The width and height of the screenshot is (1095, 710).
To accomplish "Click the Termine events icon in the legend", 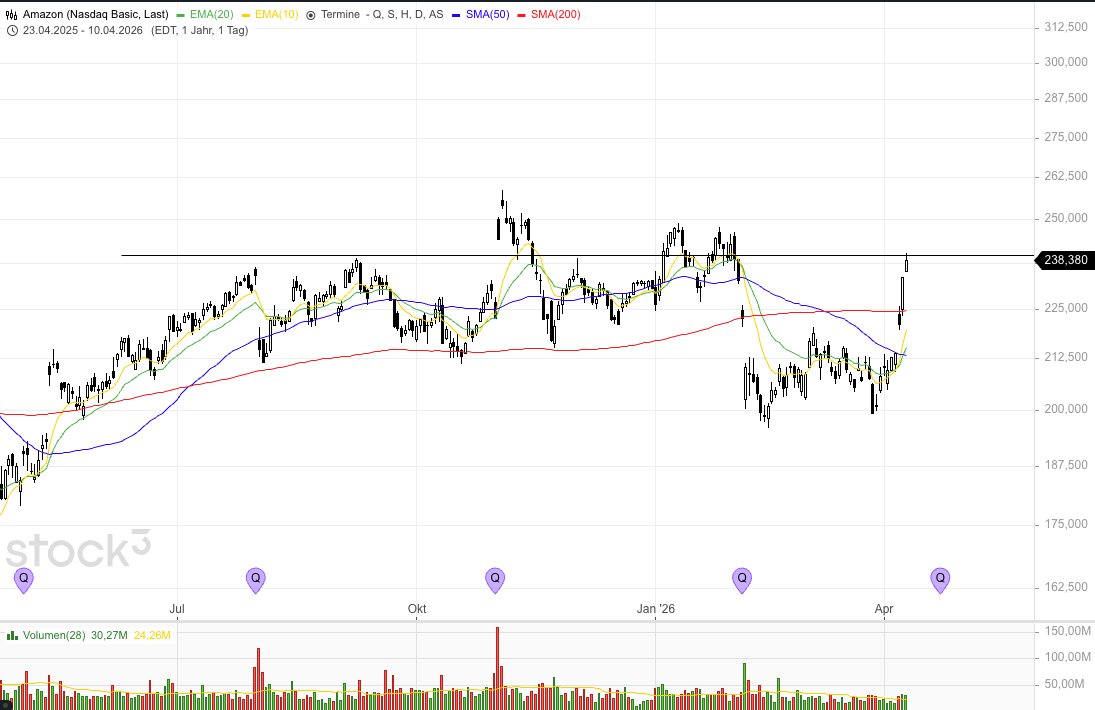I will [311, 15].
